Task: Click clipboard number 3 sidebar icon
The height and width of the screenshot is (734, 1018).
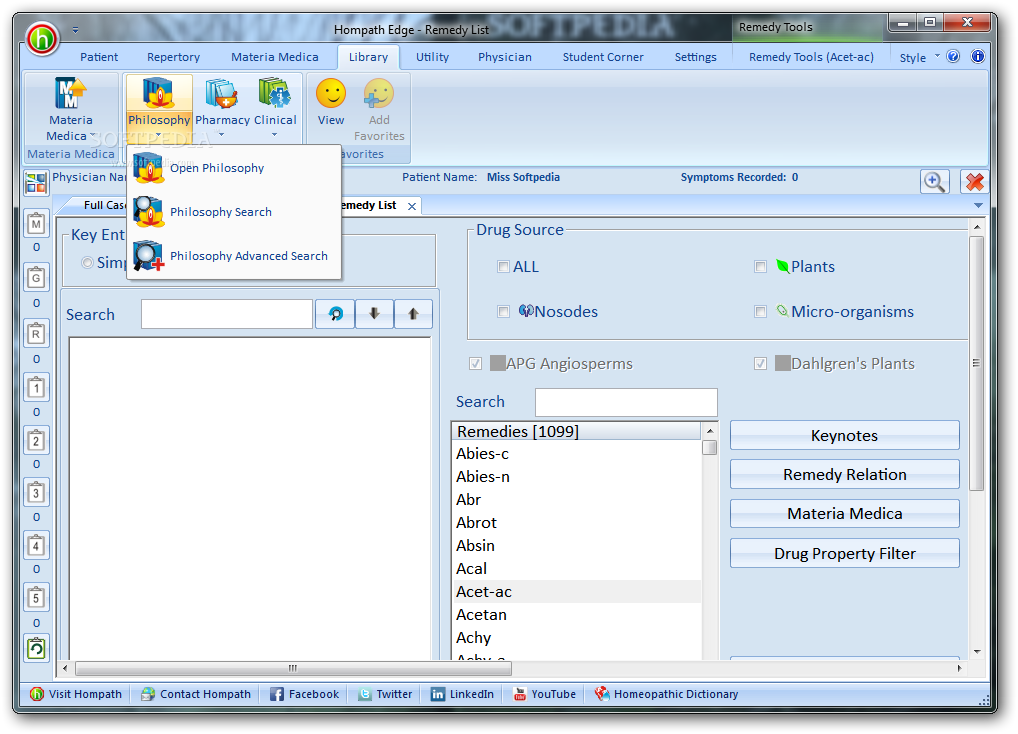Action: [x=36, y=493]
